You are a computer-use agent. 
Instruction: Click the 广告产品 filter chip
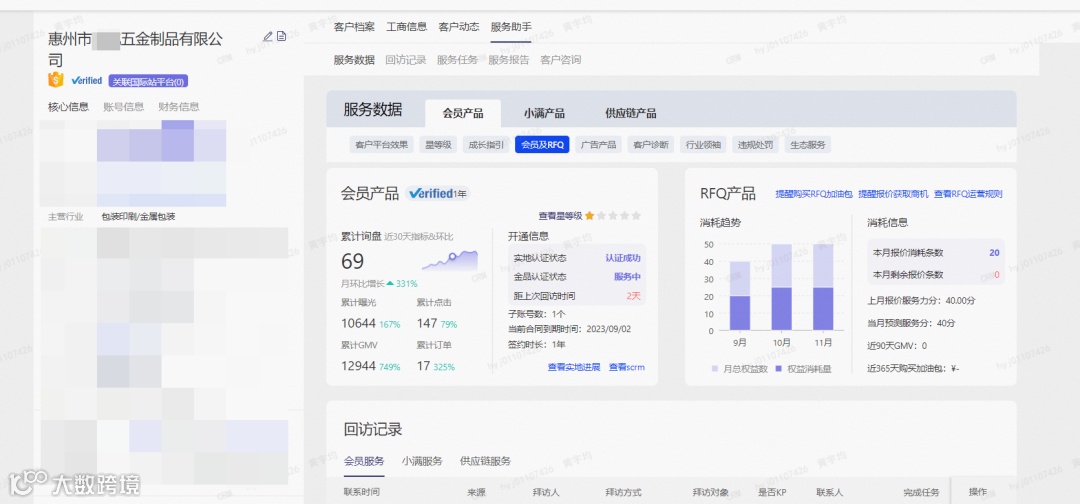click(x=598, y=145)
